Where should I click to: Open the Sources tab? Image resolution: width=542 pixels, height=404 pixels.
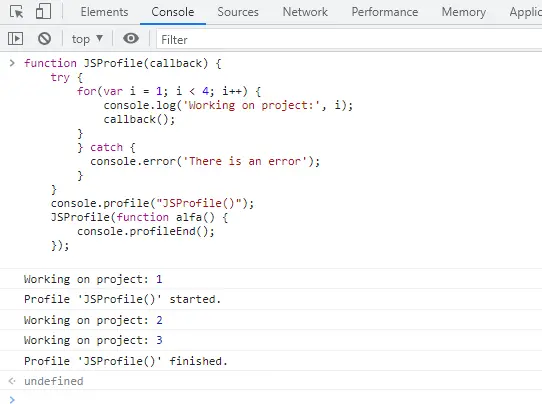[x=238, y=12]
